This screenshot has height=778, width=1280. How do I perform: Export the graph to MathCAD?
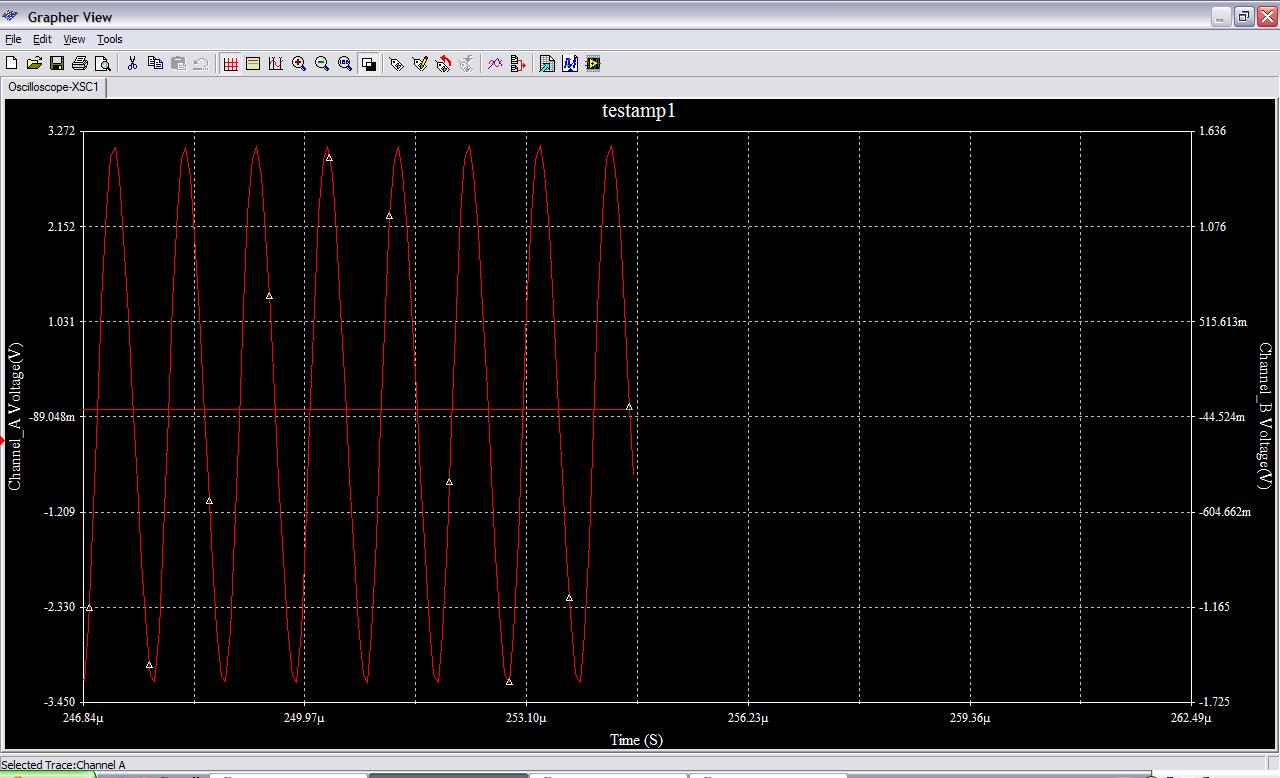pyautogui.click(x=570, y=63)
